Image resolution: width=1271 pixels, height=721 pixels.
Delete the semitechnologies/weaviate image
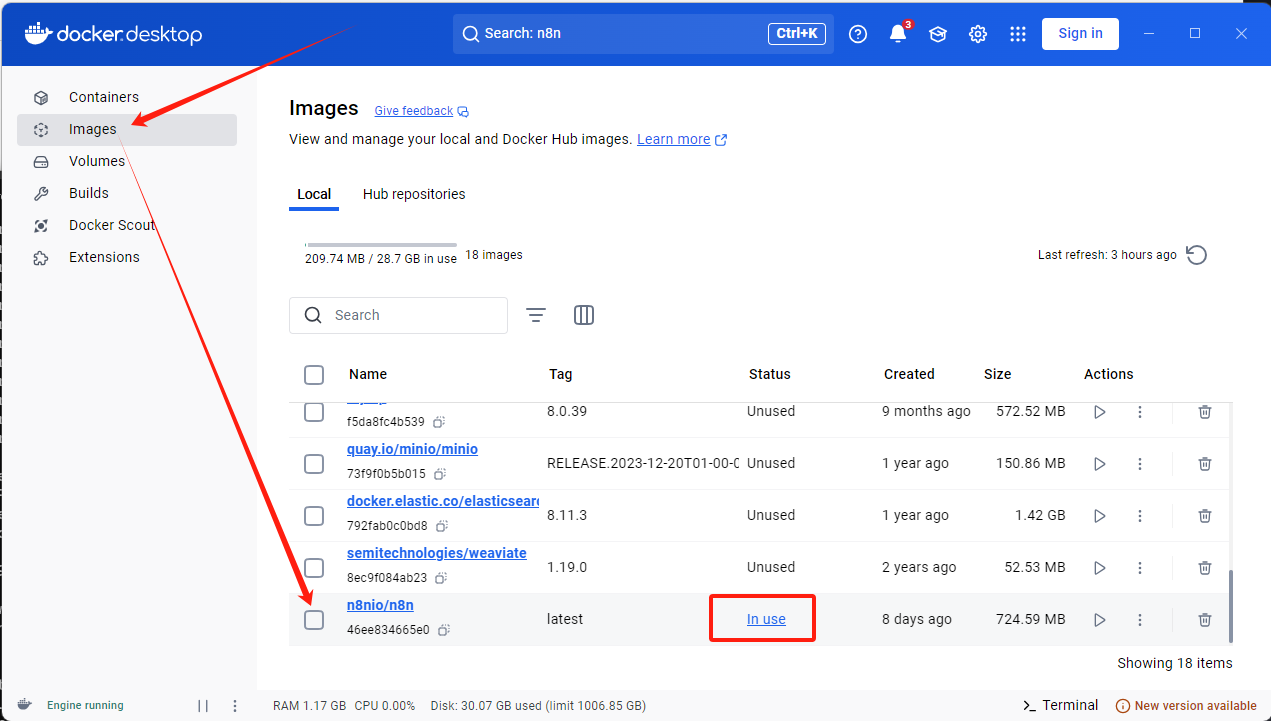click(1205, 568)
